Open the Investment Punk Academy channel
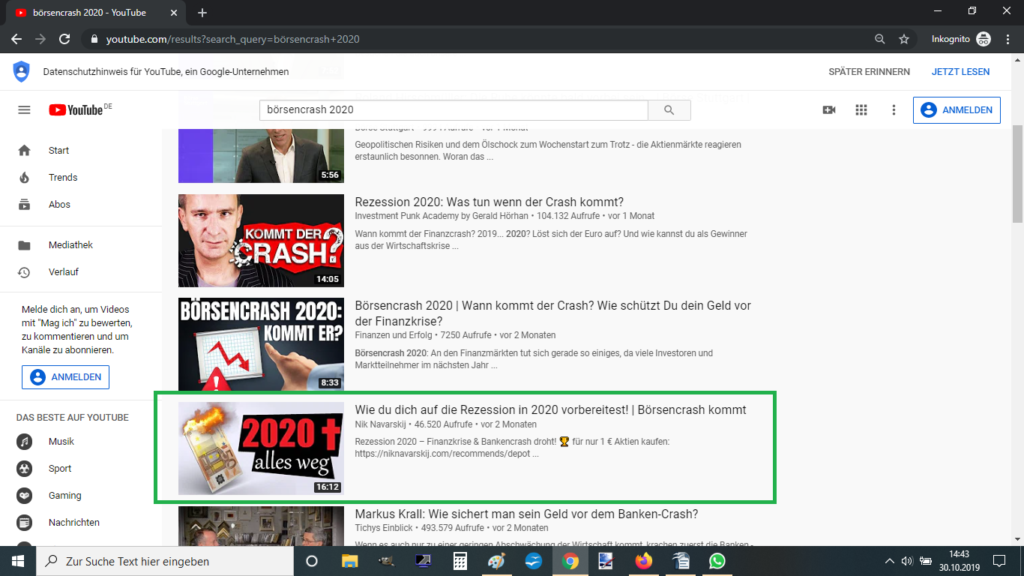The image size is (1024, 576). coord(440,216)
